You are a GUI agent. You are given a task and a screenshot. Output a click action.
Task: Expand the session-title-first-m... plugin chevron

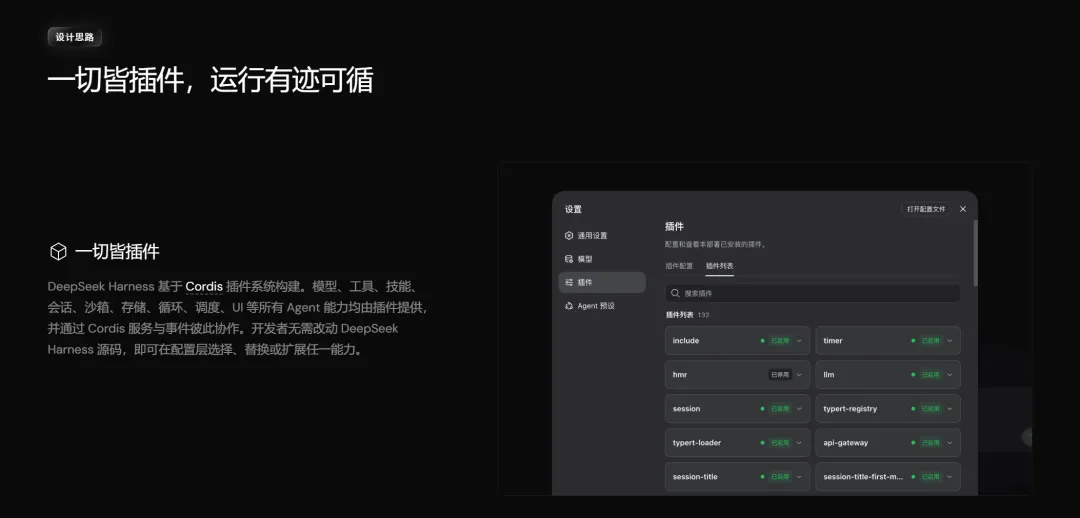[950, 477]
